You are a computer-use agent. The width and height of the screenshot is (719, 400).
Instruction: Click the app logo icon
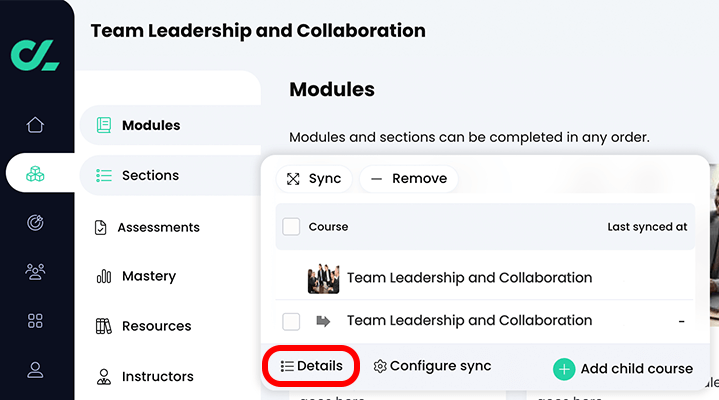tap(36, 55)
